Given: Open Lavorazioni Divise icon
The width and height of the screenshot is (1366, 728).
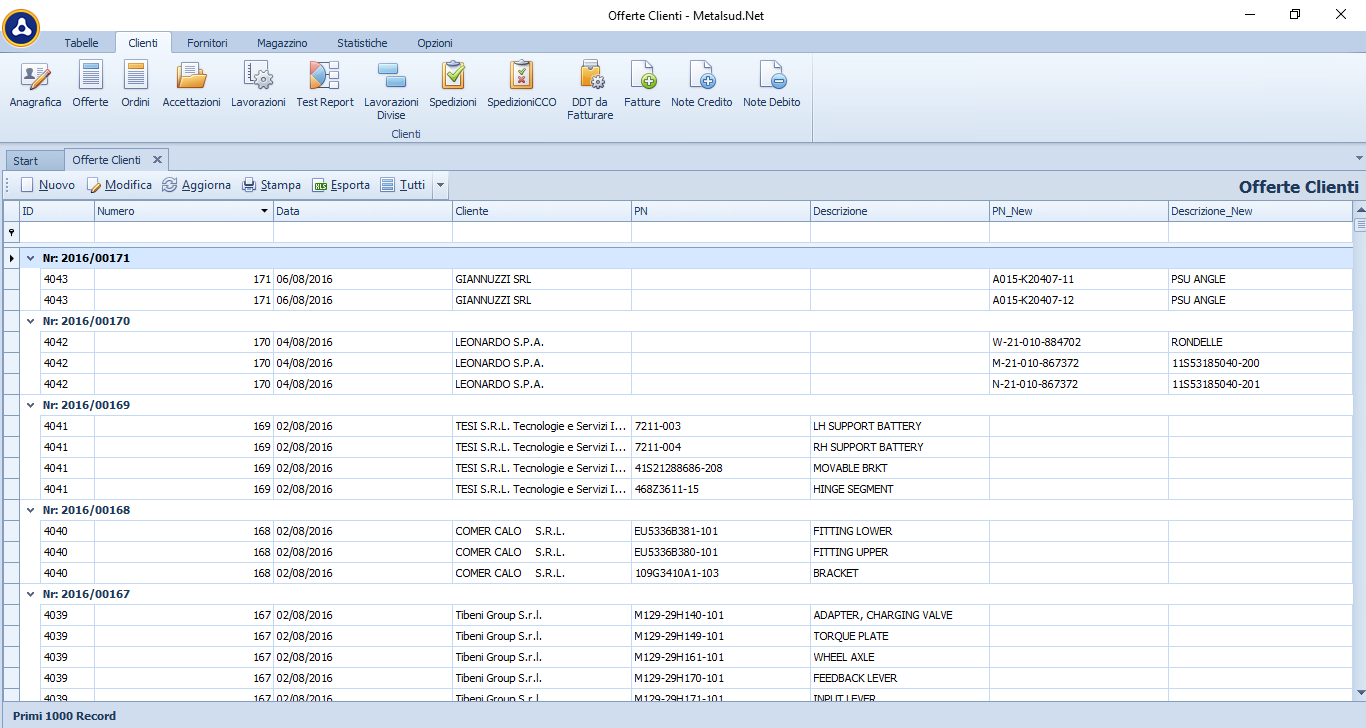Looking at the screenshot, I should pos(391,91).
